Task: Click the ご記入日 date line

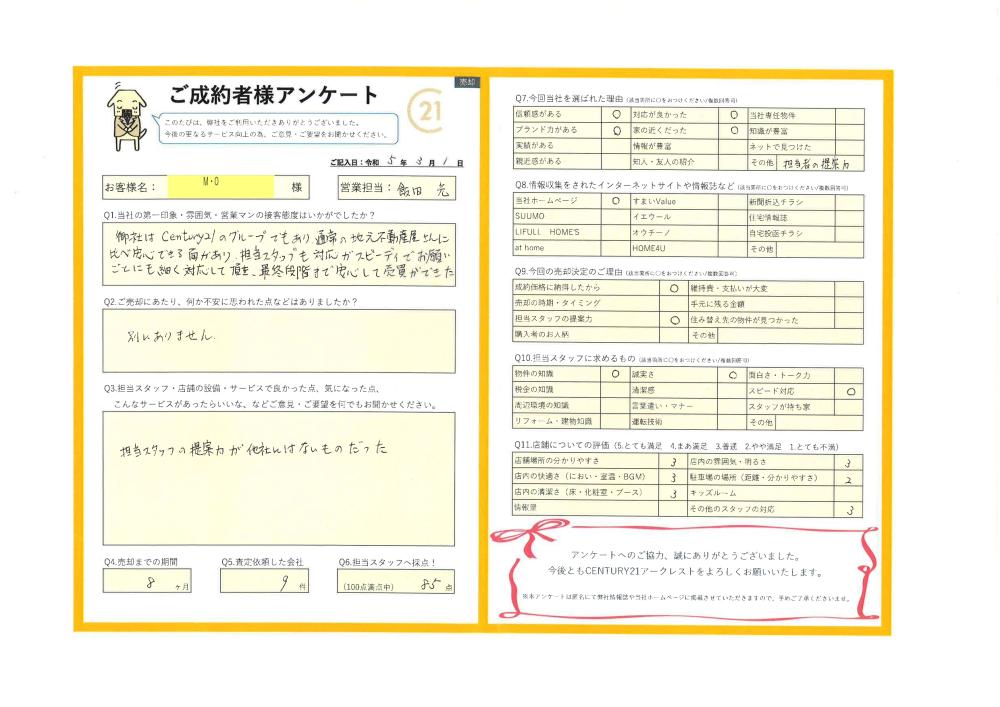Action: pos(397,162)
